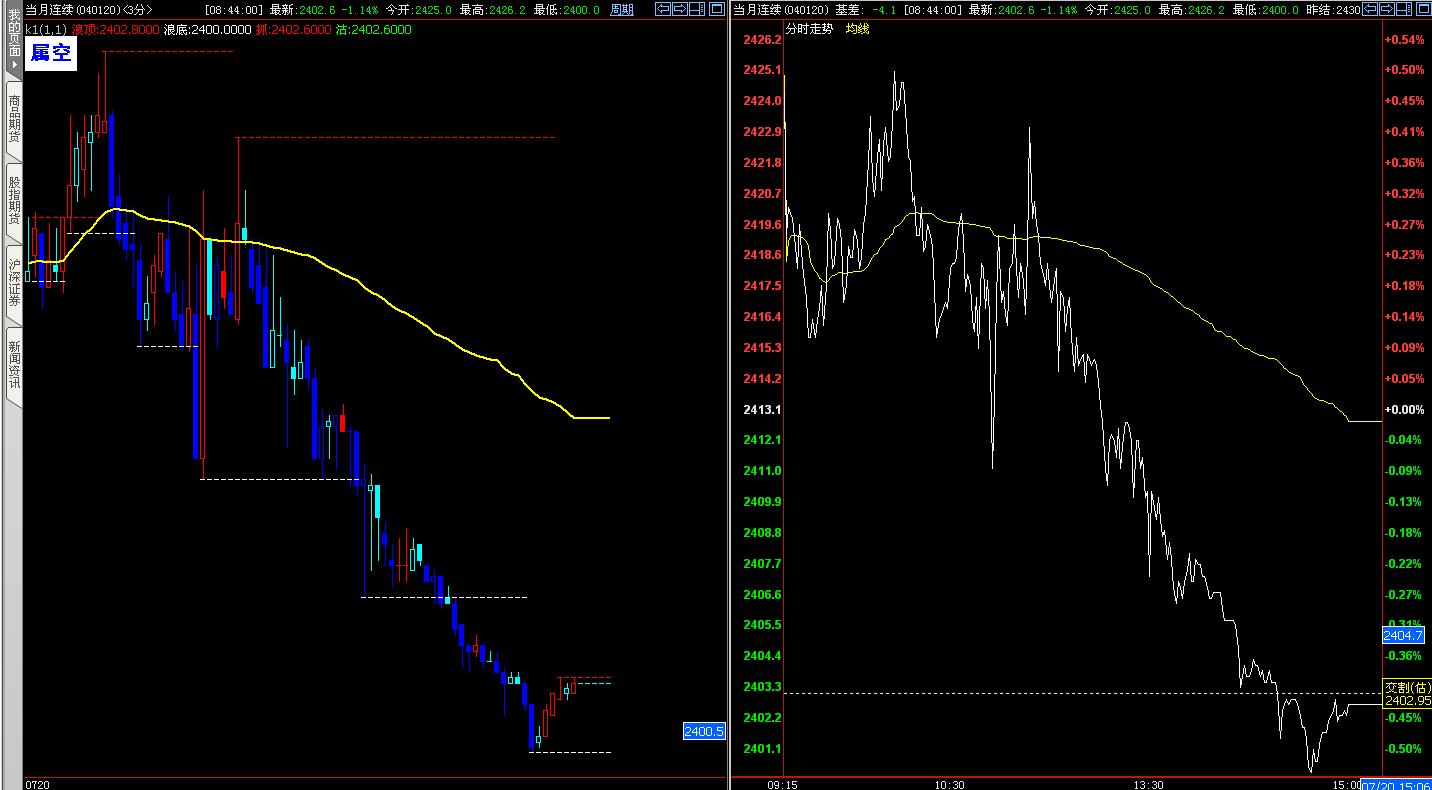Click the 浪底:2400.0000 indicator value
1432x790 pixels.
click(207, 29)
